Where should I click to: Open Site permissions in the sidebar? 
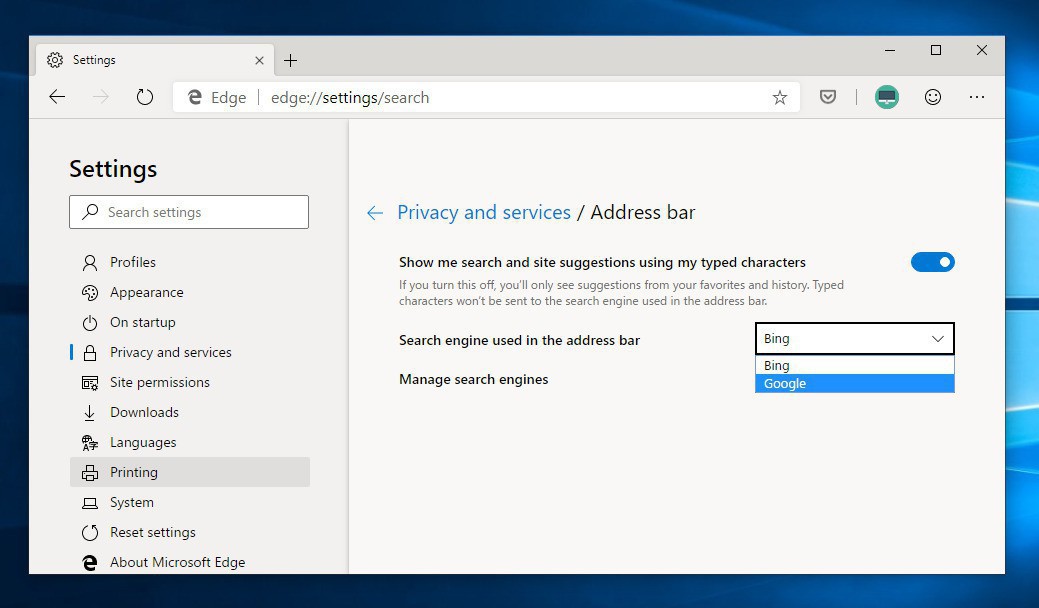click(x=159, y=382)
